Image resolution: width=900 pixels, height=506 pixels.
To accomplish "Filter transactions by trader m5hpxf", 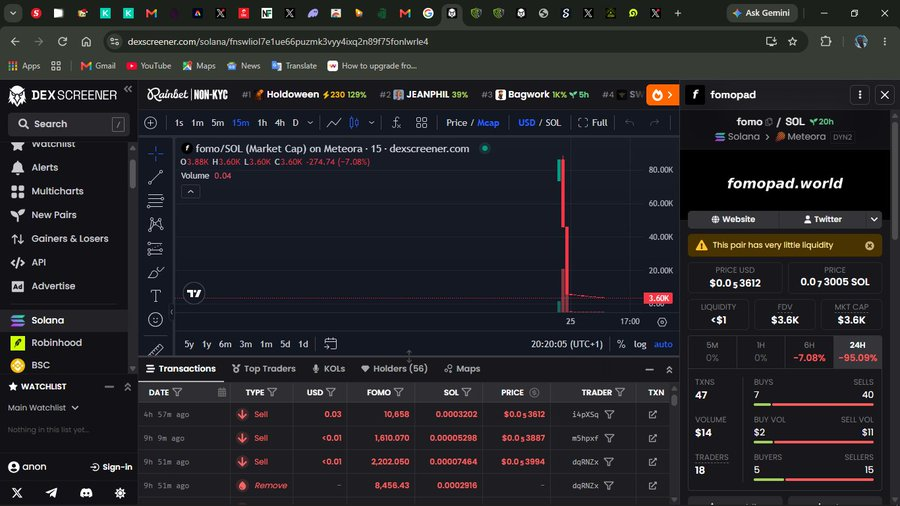I will coord(609,438).
